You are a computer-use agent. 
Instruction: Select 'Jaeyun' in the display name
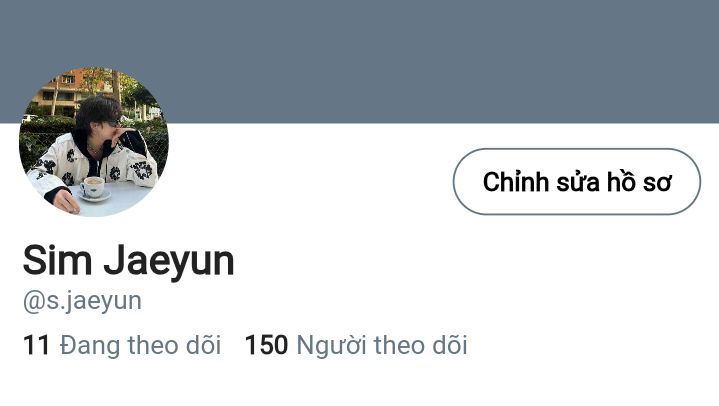[169, 261]
